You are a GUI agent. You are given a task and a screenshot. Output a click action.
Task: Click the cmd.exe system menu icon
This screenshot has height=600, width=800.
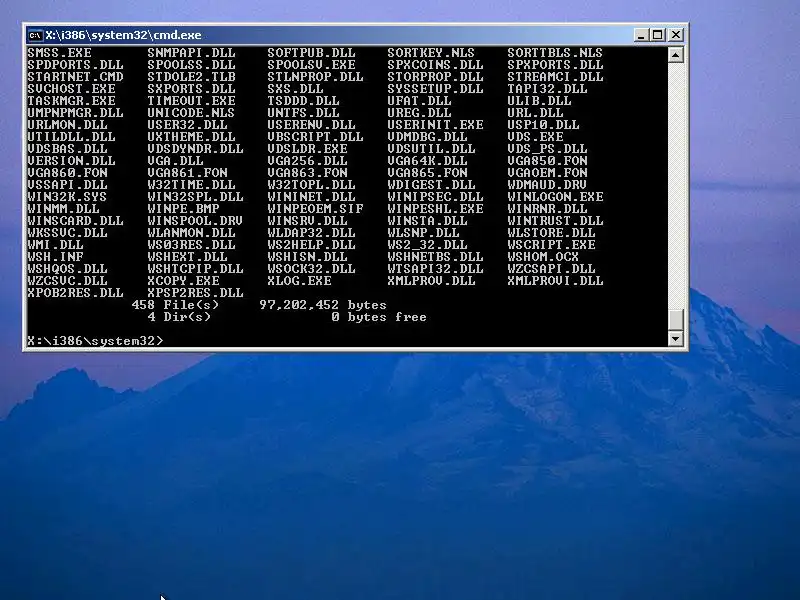pos(35,35)
